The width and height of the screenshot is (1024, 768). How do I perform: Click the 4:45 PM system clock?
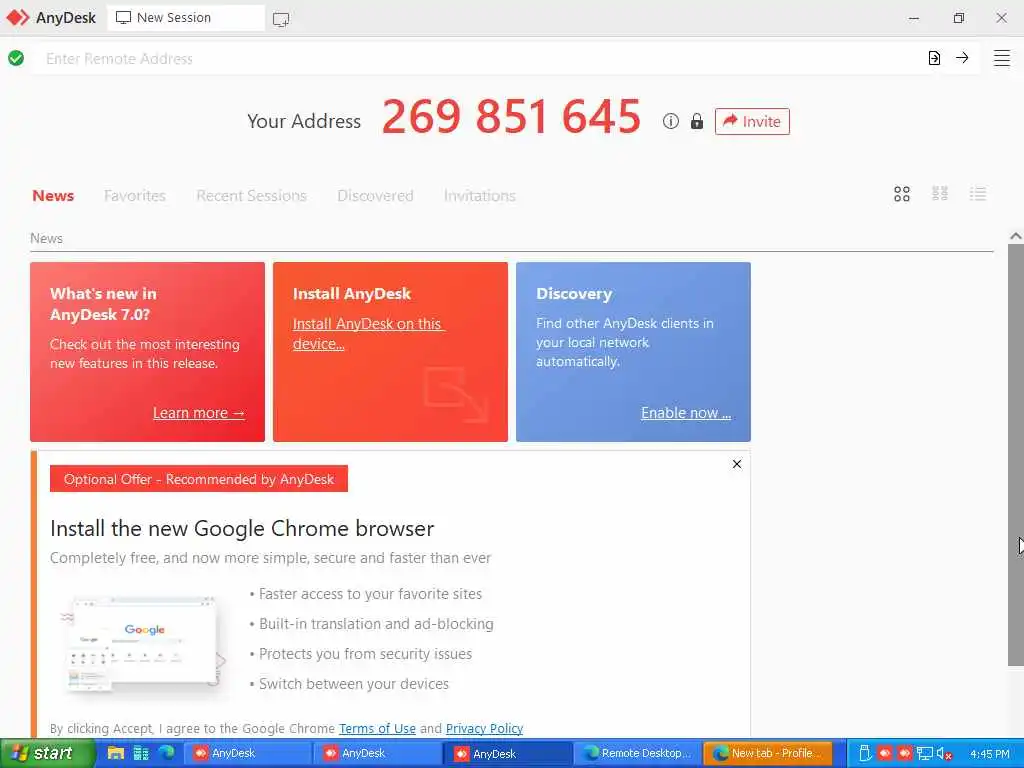point(989,754)
